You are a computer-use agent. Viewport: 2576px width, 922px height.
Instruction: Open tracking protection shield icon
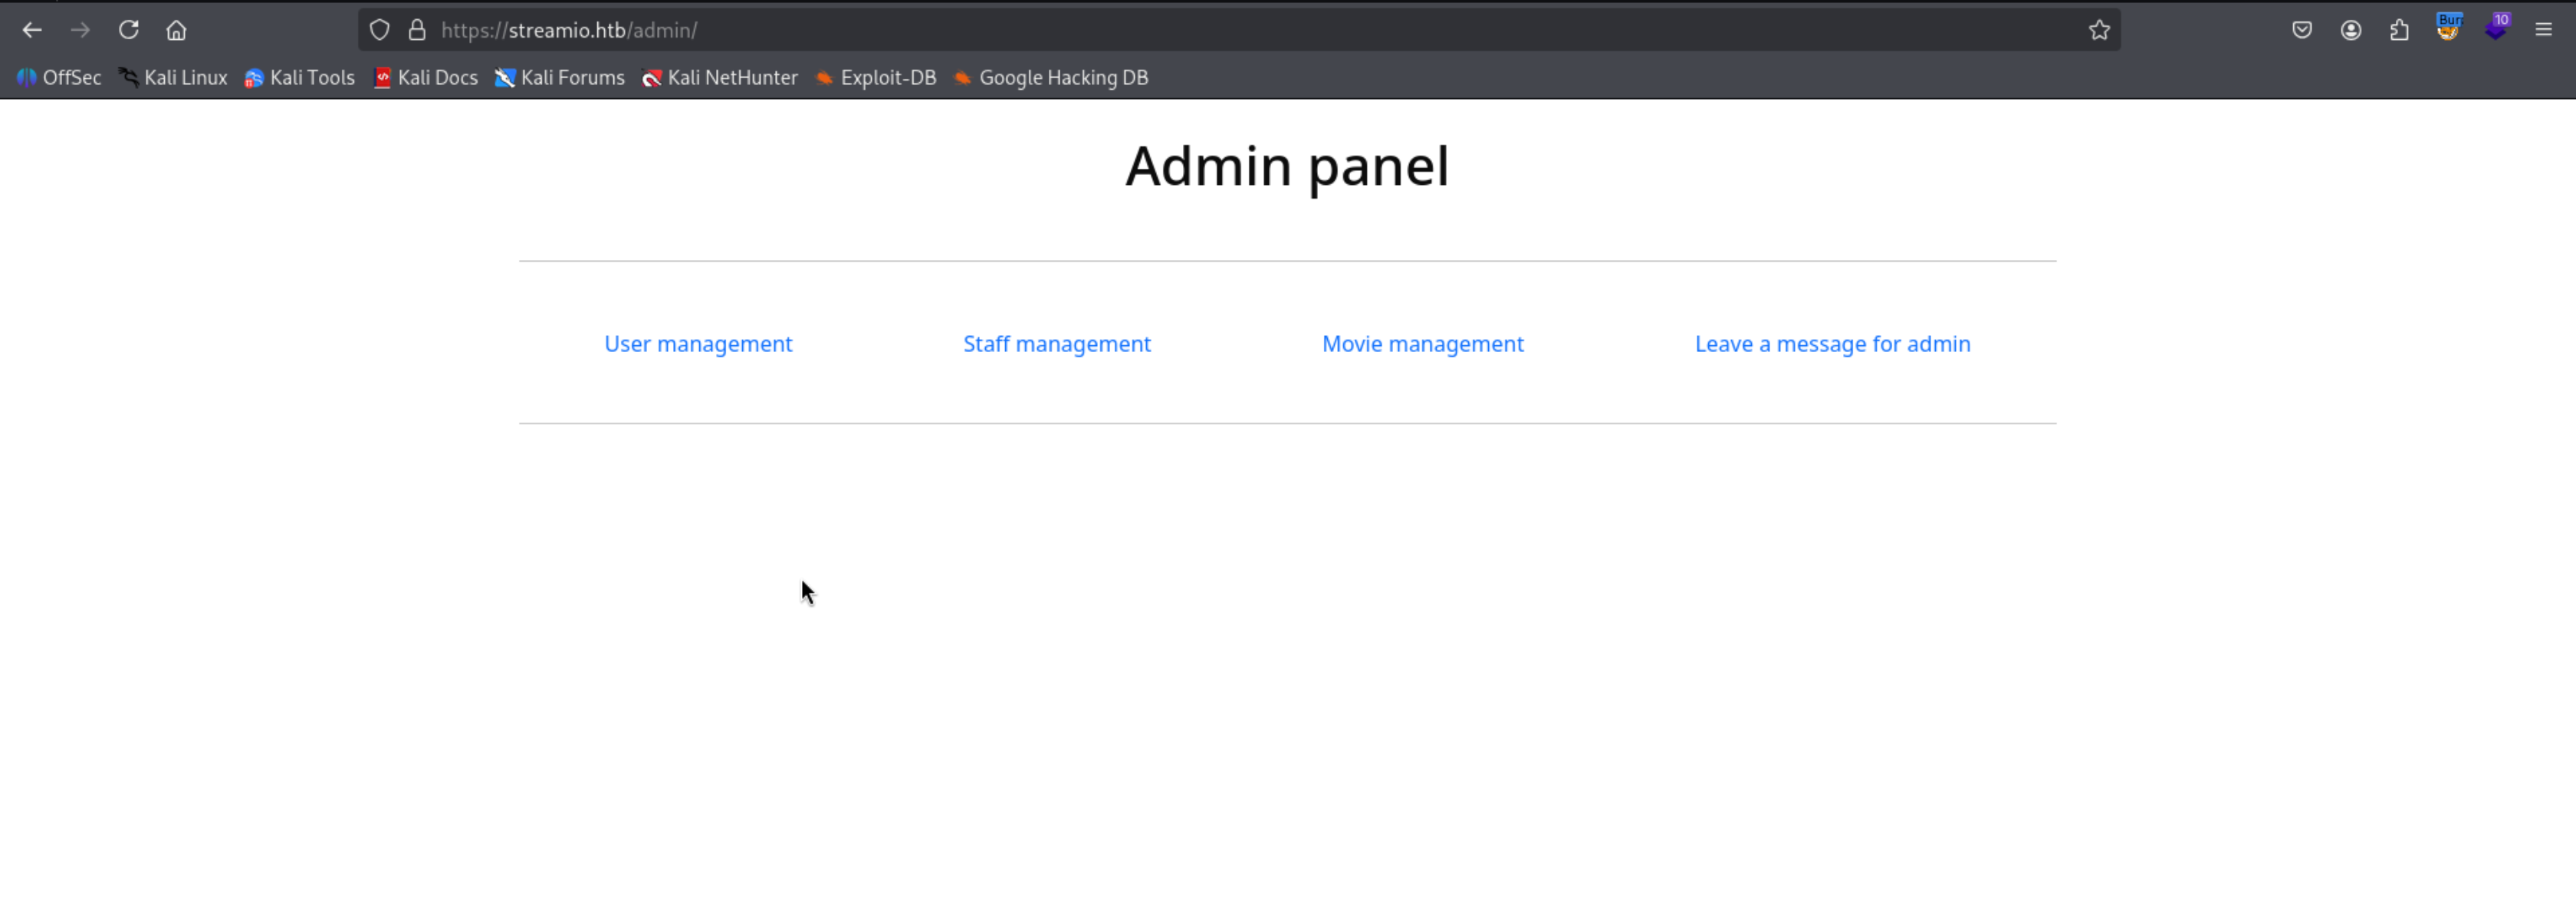pyautogui.click(x=379, y=30)
